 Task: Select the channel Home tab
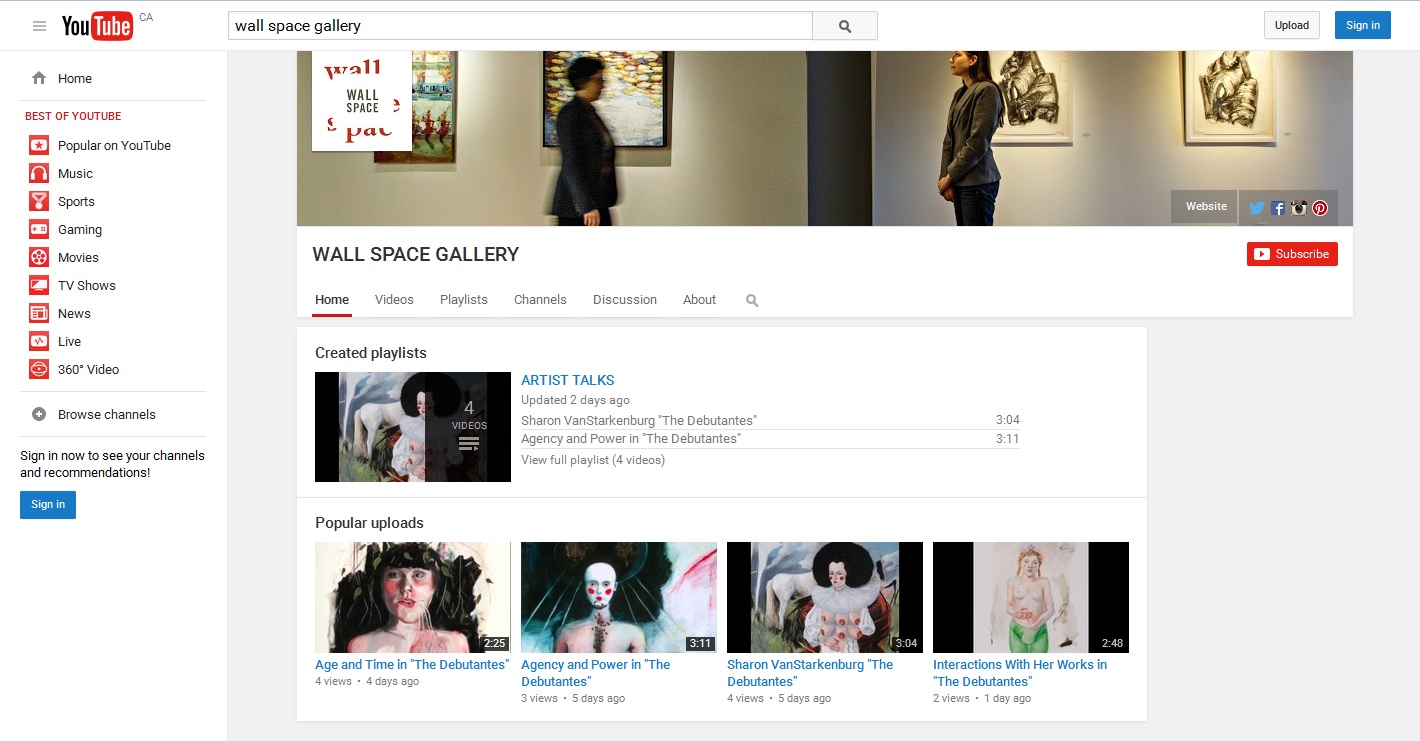(x=332, y=299)
